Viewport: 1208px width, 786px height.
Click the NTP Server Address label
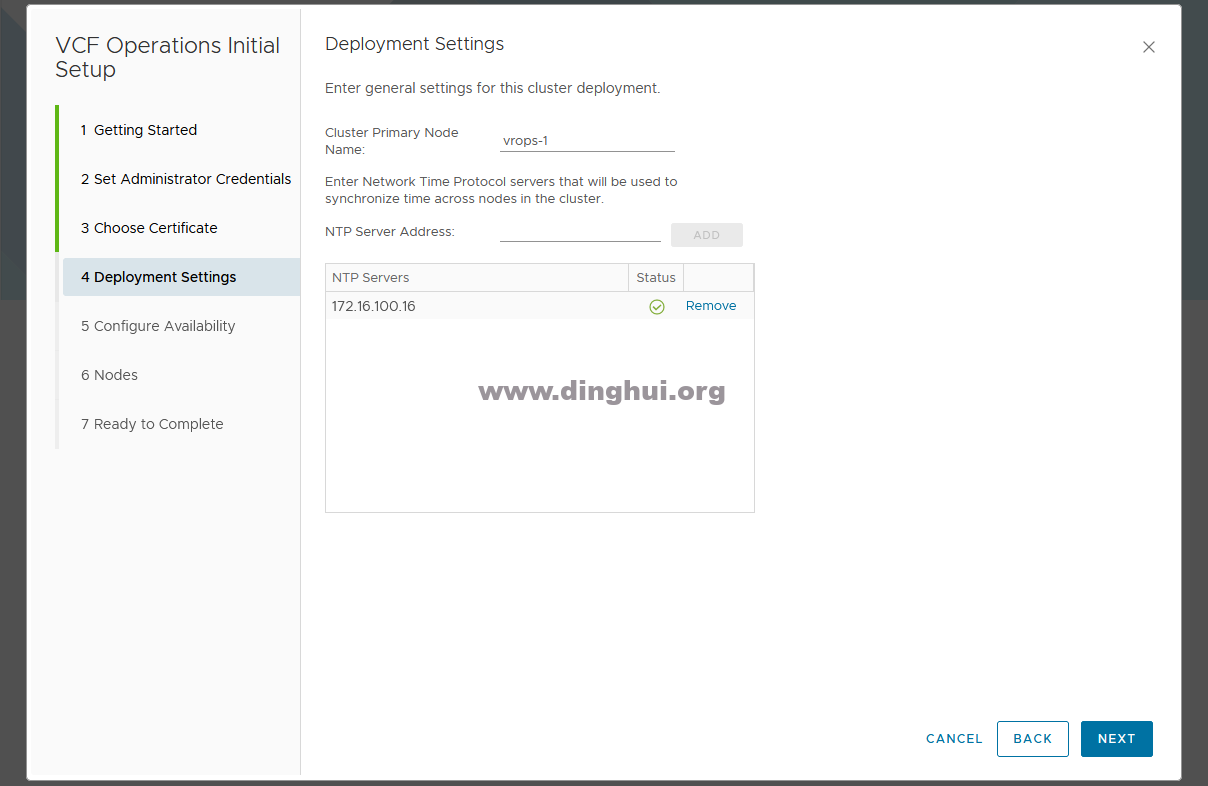point(390,232)
